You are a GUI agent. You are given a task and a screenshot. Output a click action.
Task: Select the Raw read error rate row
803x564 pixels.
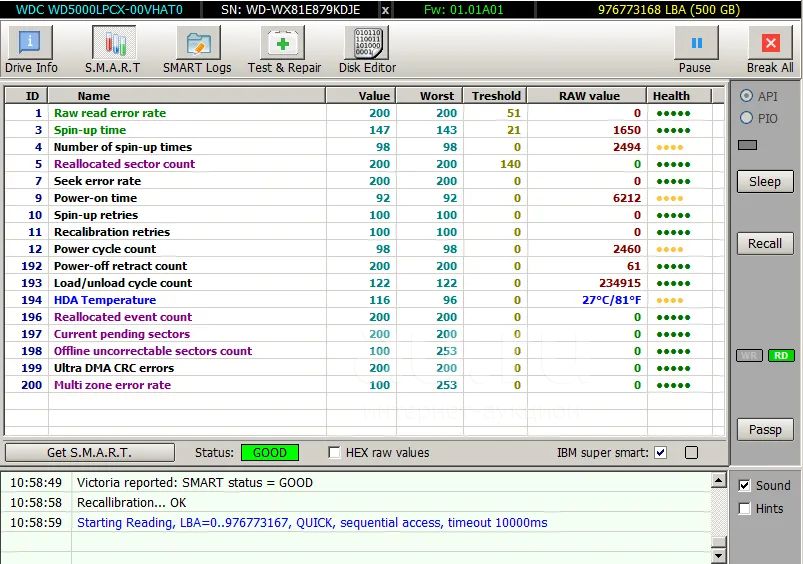(364, 113)
